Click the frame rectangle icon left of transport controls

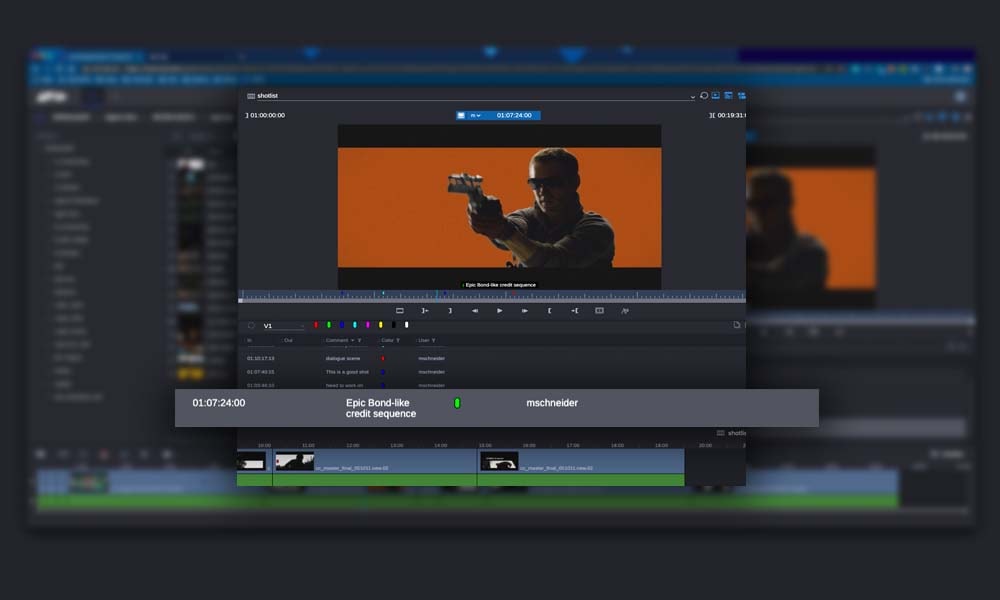pos(400,311)
